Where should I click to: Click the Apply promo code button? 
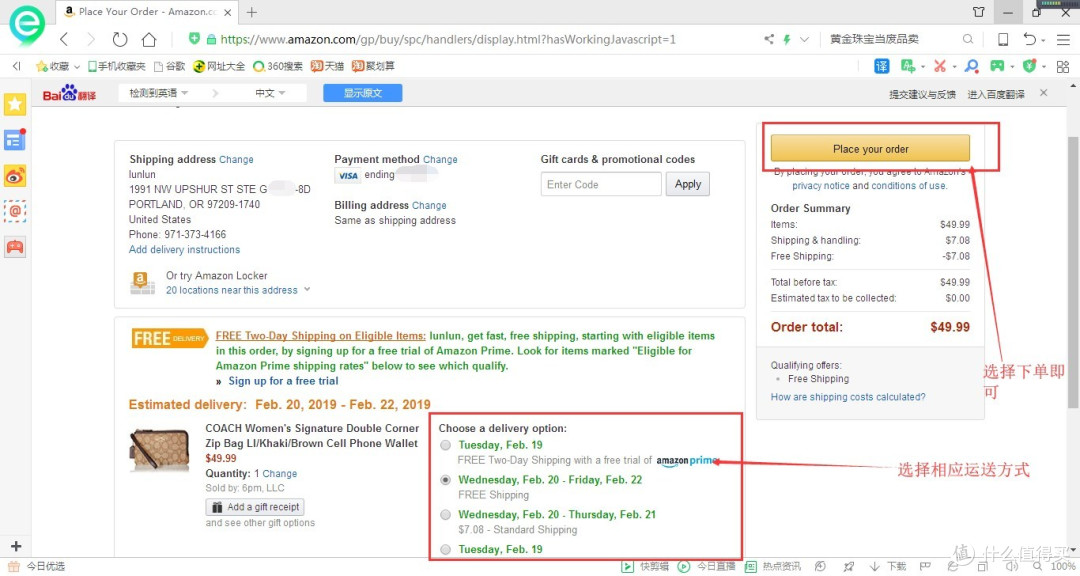point(687,184)
